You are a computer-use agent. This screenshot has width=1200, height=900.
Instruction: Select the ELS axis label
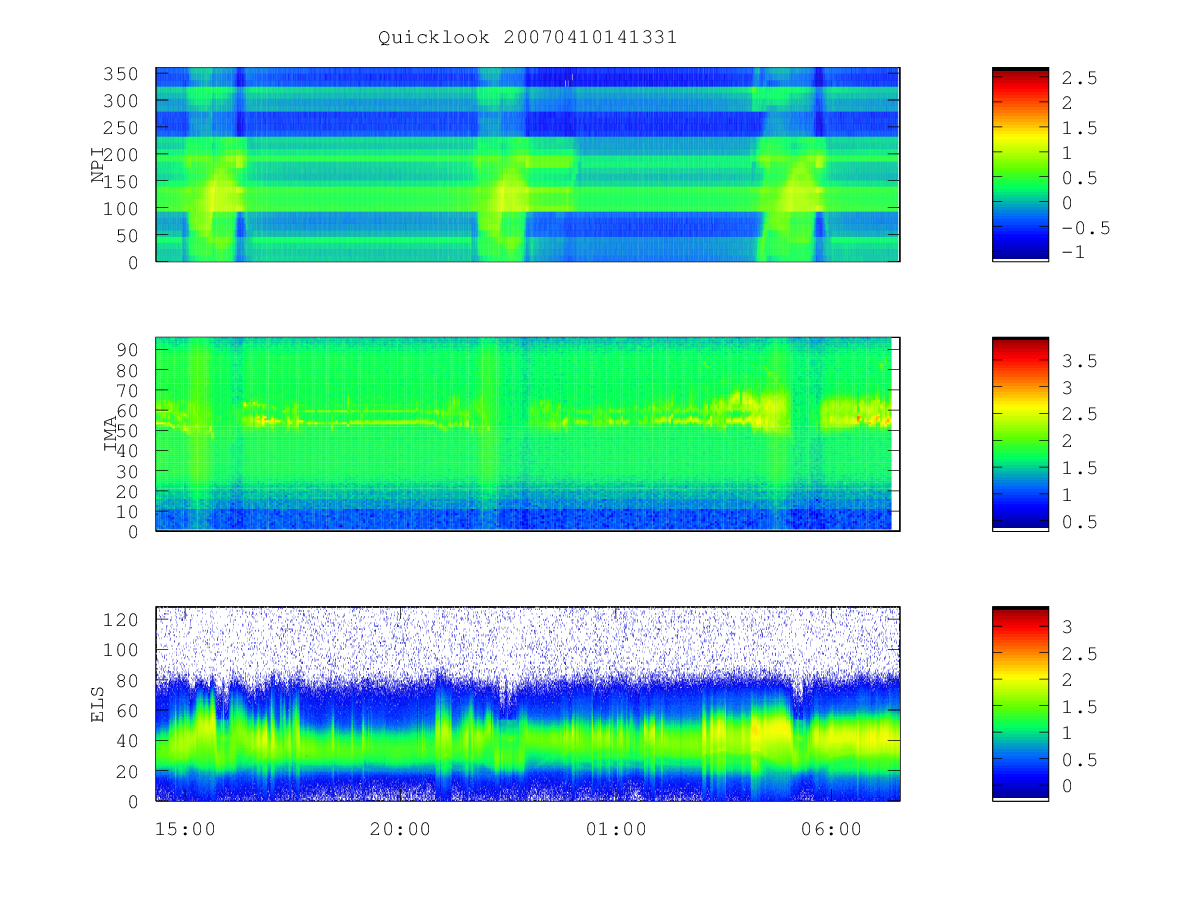[x=98, y=704]
